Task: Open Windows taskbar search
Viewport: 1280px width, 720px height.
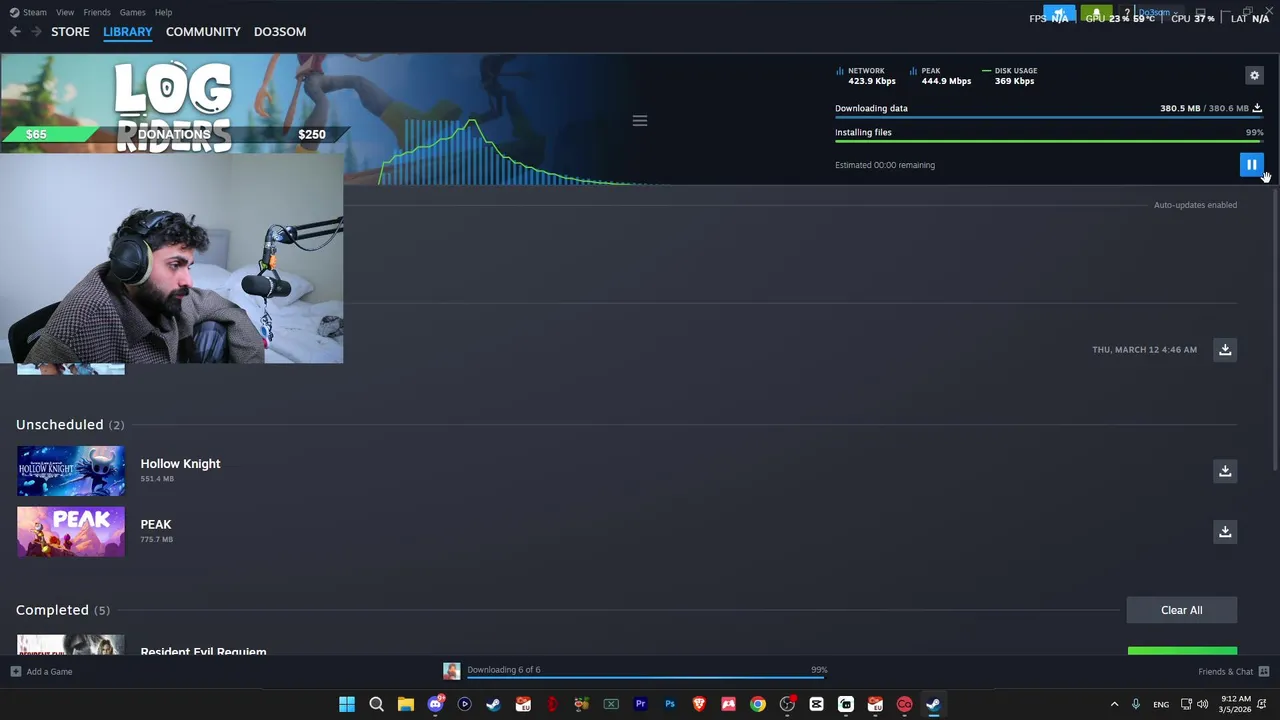Action: point(376,704)
